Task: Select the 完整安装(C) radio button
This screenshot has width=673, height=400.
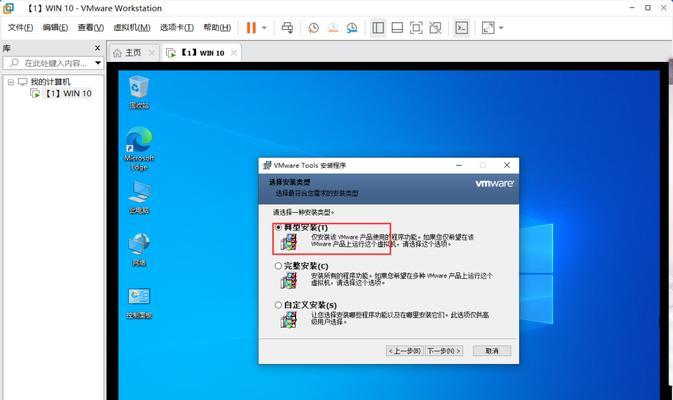Action: point(278,266)
